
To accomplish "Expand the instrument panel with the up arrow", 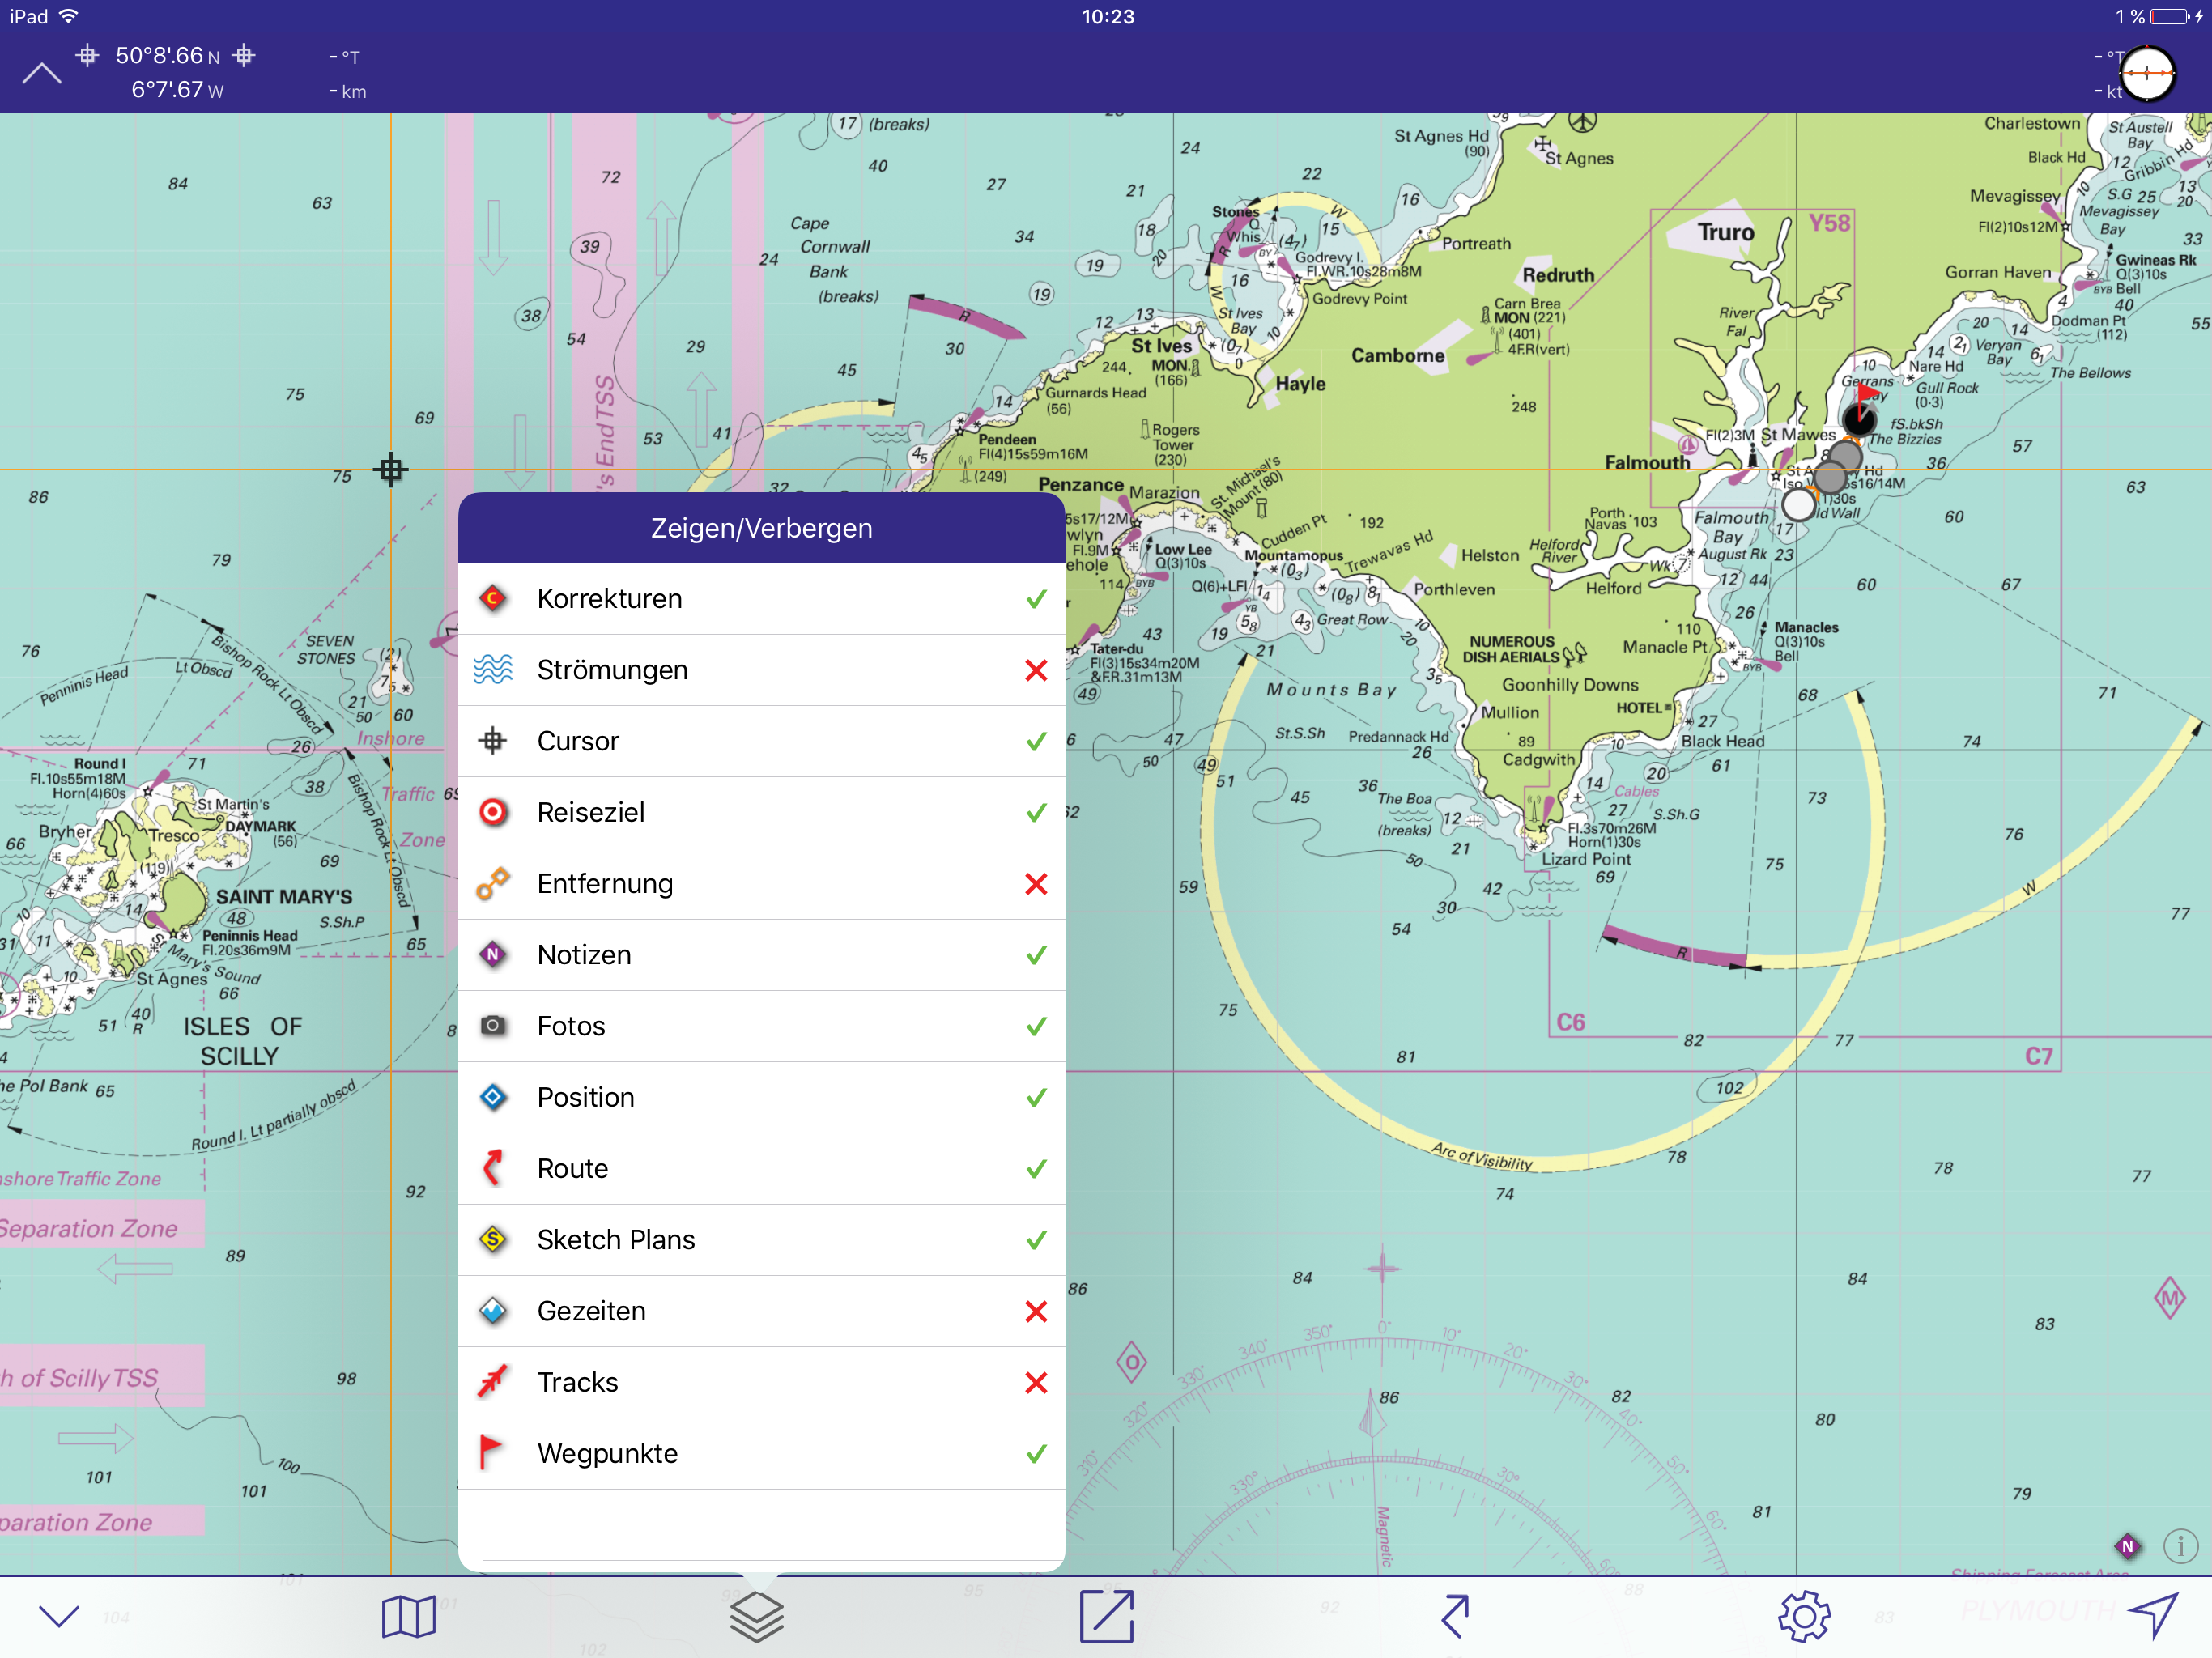I will coord(41,72).
